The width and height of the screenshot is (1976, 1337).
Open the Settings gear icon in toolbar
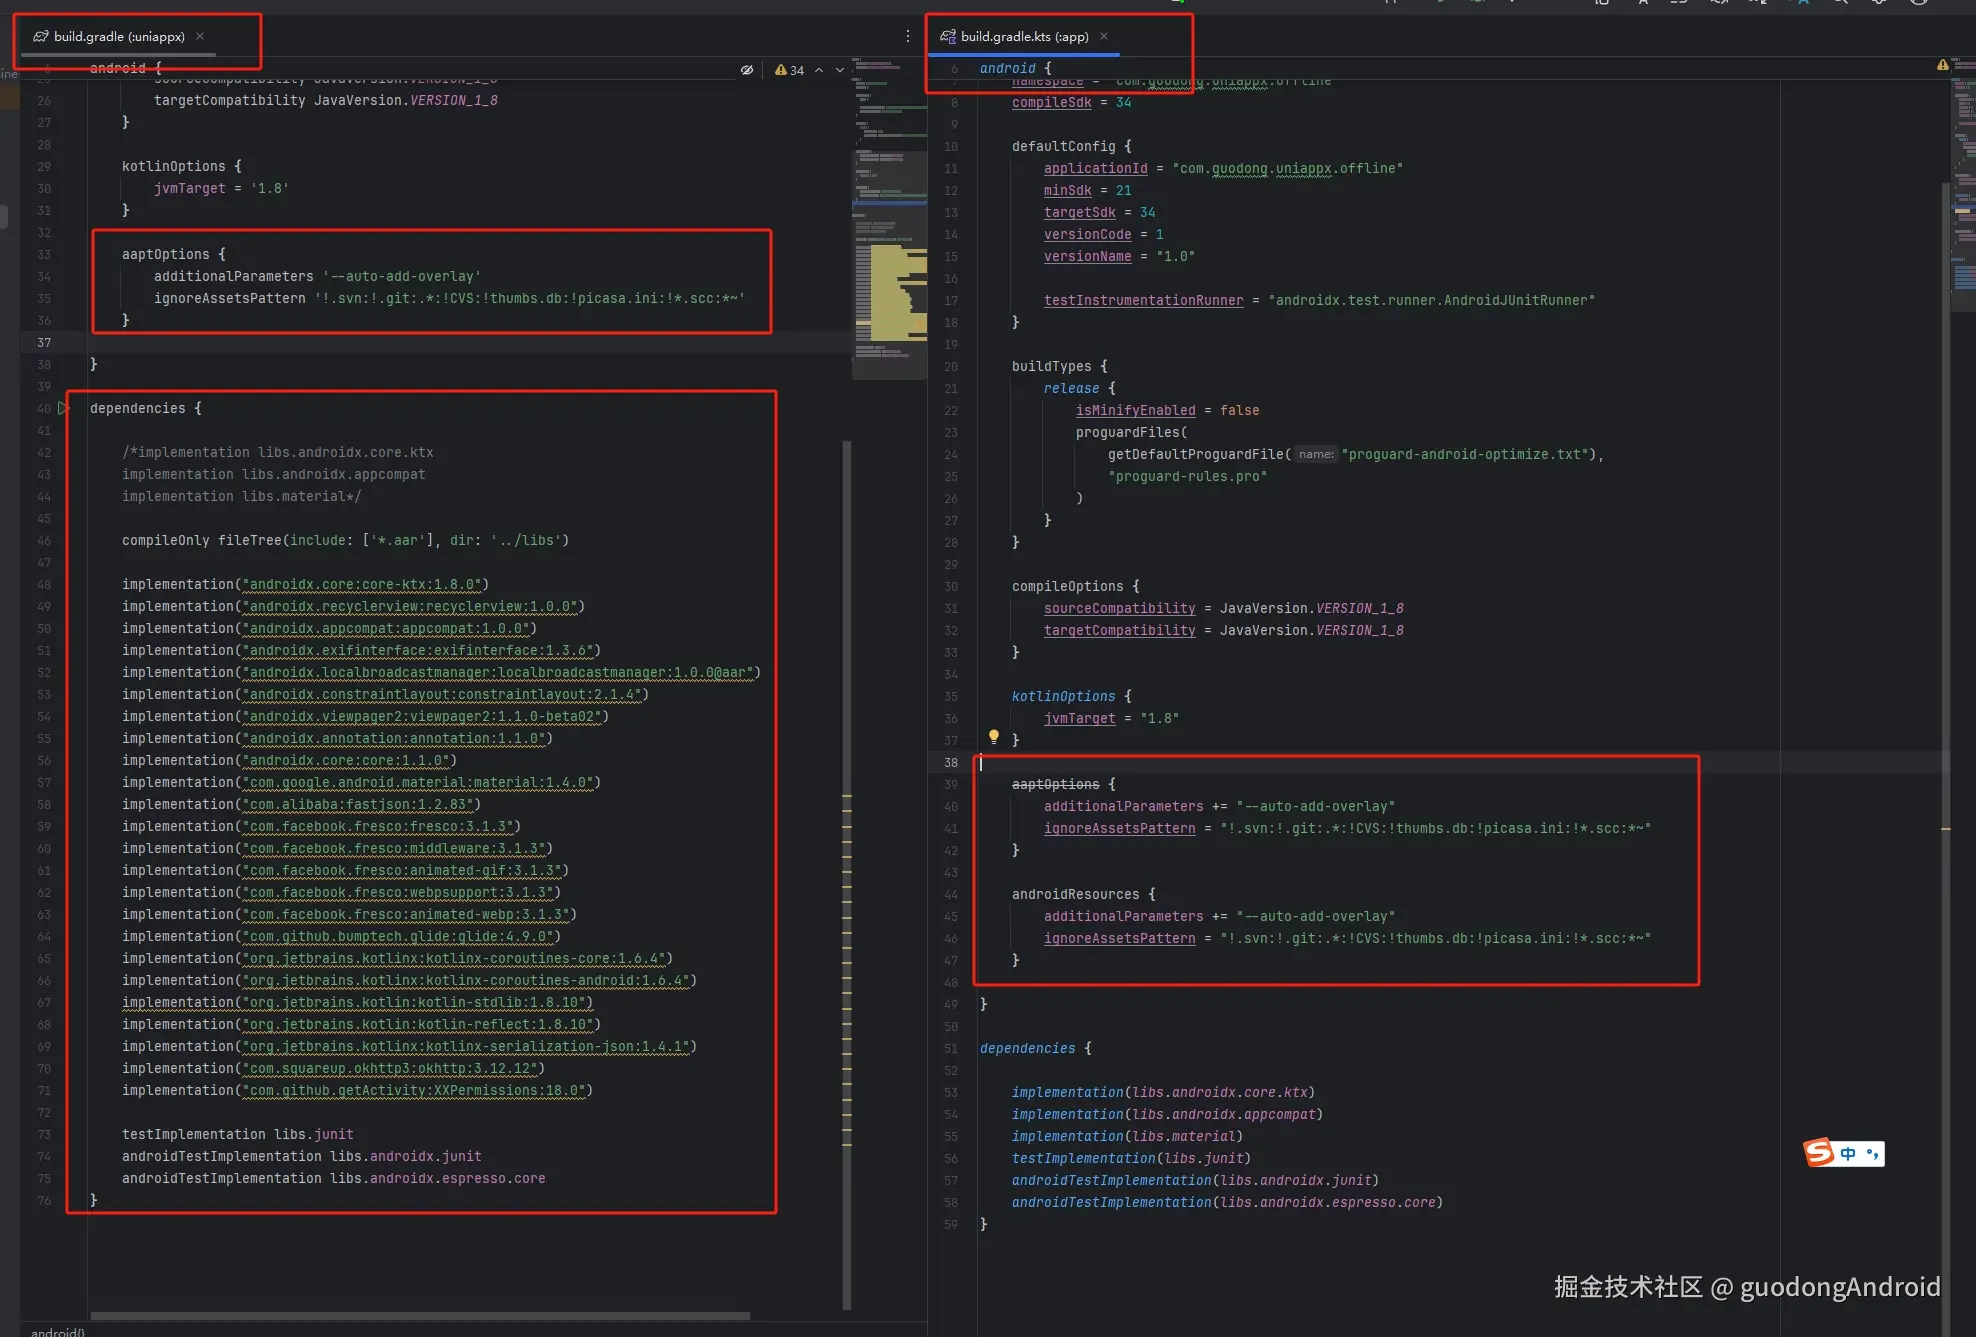(x=1880, y=4)
